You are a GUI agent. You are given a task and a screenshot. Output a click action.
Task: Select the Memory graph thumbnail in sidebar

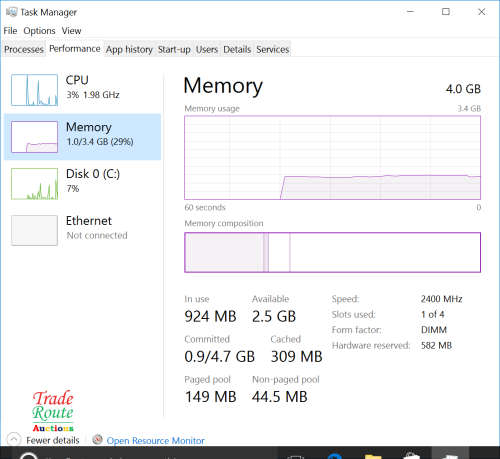(34, 137)
